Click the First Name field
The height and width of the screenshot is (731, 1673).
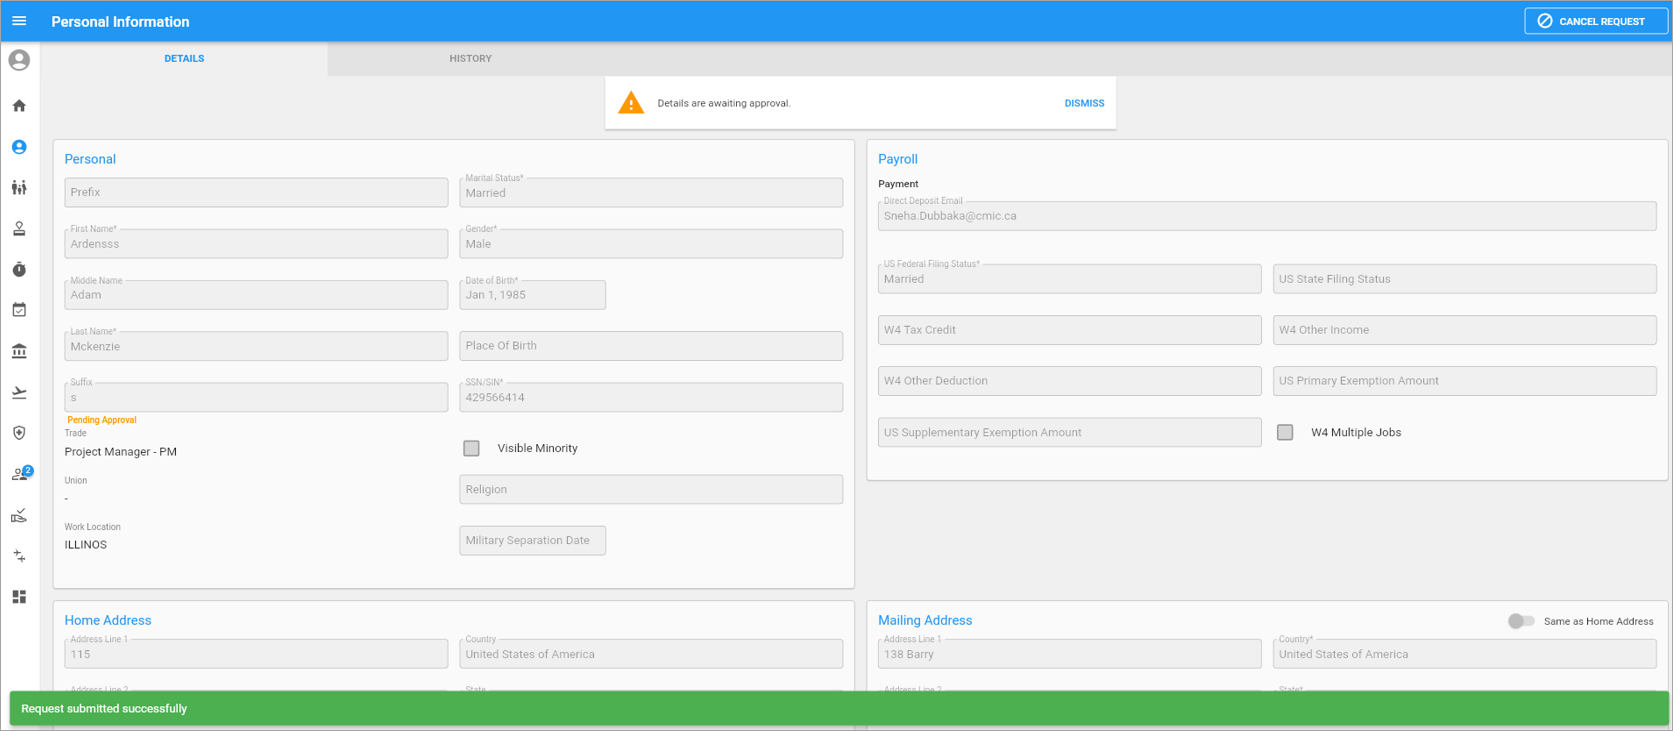(256, 243)
